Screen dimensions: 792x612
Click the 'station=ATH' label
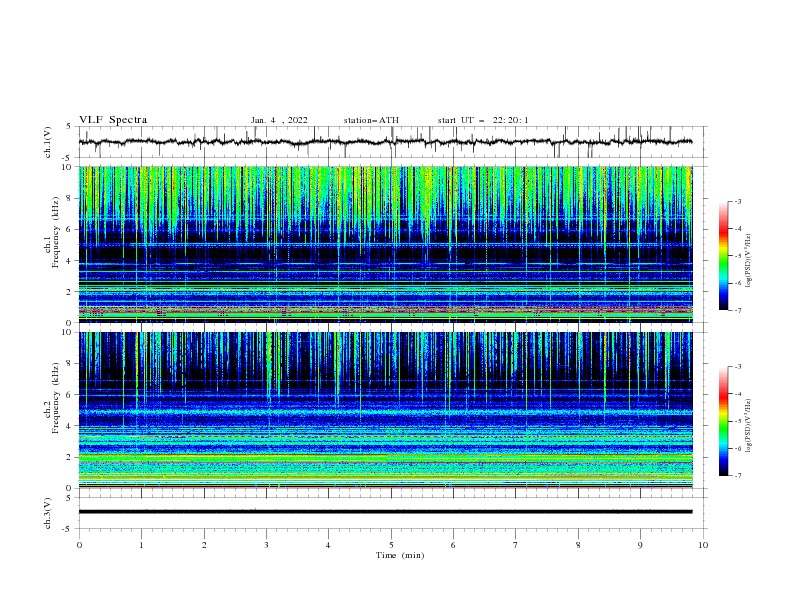click(x=371, y=120)
